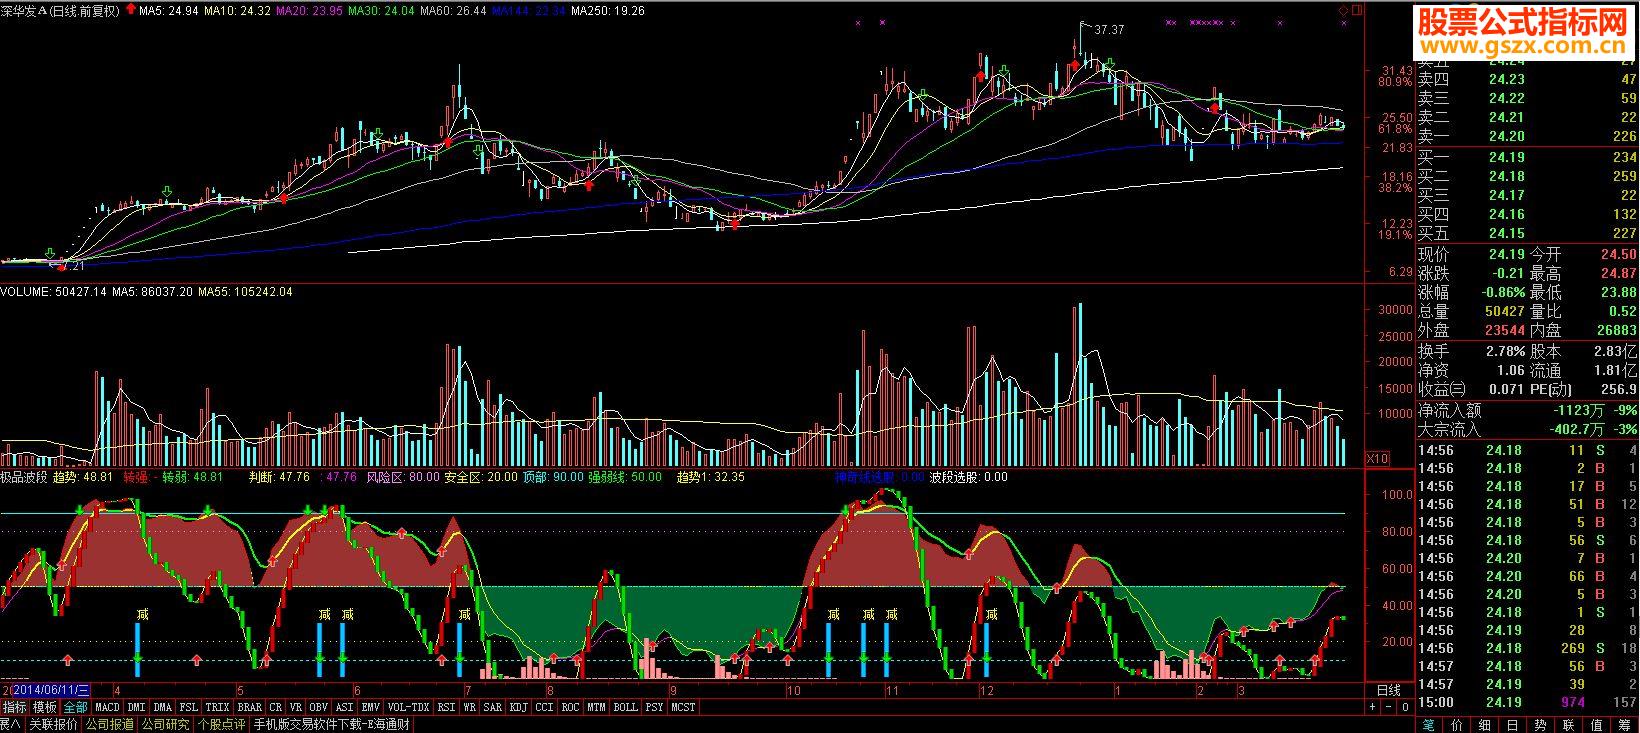
Task: Switch indicator to TRIX
Action: coord(217,707)
